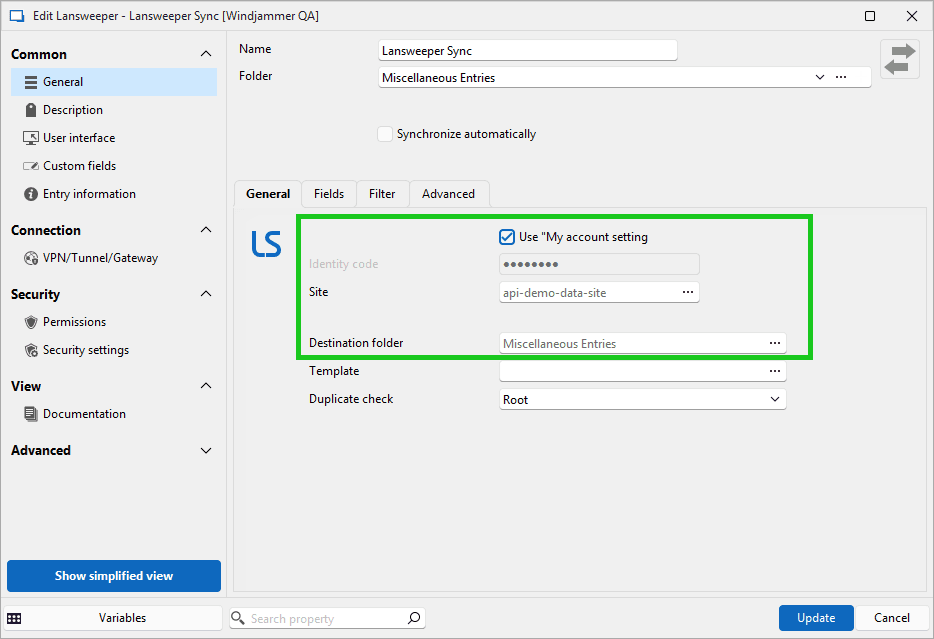
Task: Open Documentation under View
Action: coord(85,413)
